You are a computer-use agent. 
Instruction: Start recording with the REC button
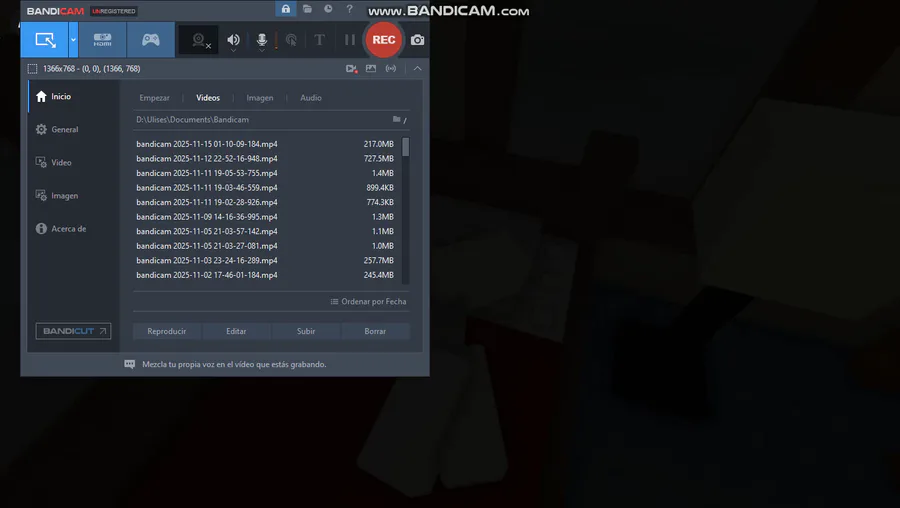point(383,40)
